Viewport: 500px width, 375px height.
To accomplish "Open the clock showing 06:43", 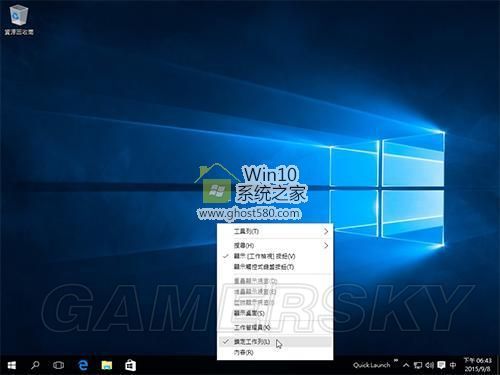I will click(x=478, y=365).
